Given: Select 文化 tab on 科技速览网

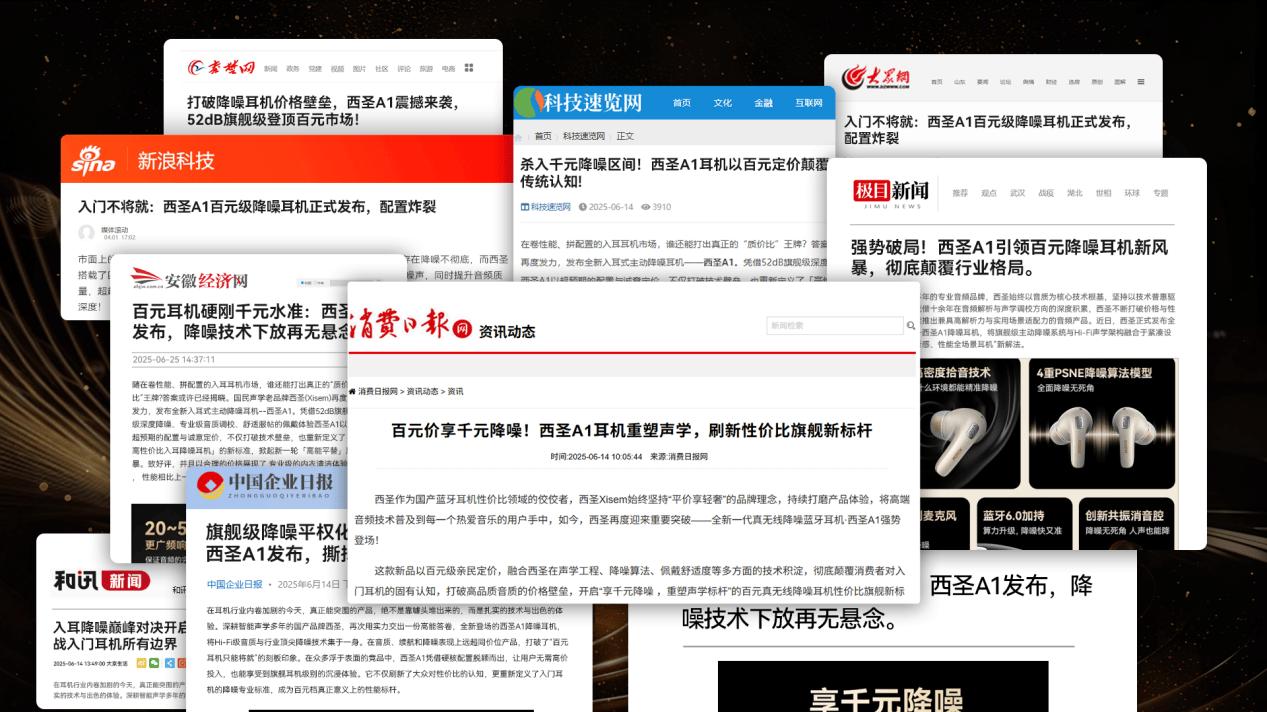Looking at the screenshot, I should (x=722, y=103).
